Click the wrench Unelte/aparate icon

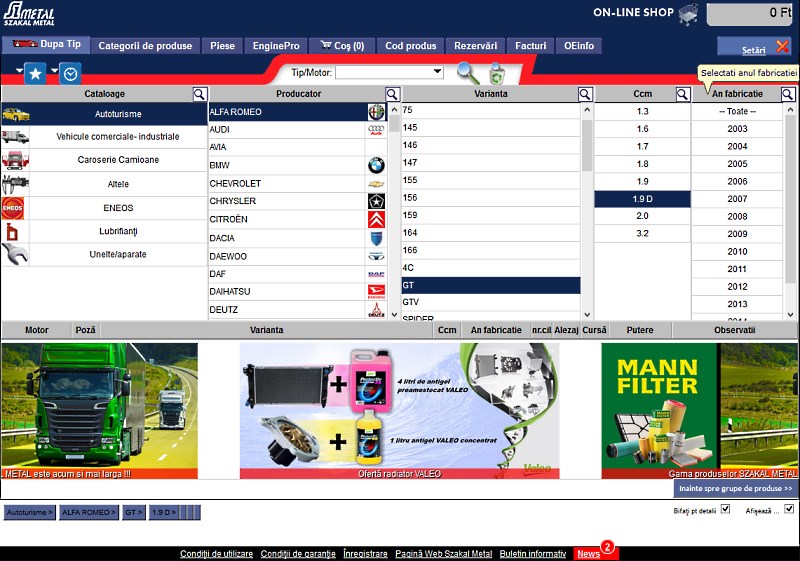tap(15, 254)
